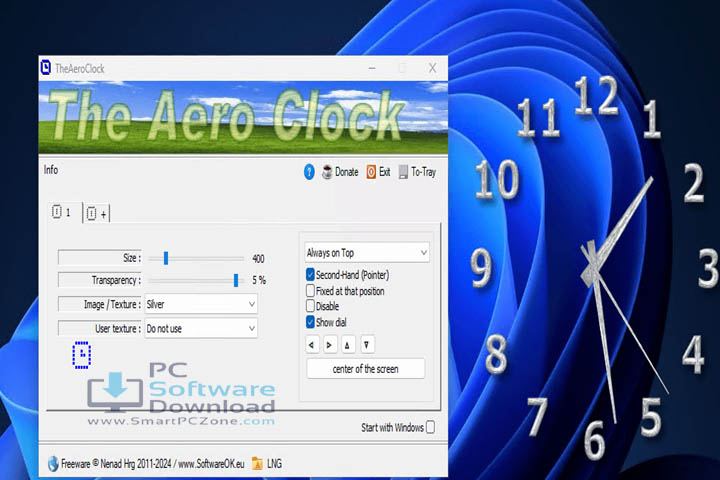Move the clock left with arrow button
This screenshot has width=720, height=480.
(x=312, y=345)
